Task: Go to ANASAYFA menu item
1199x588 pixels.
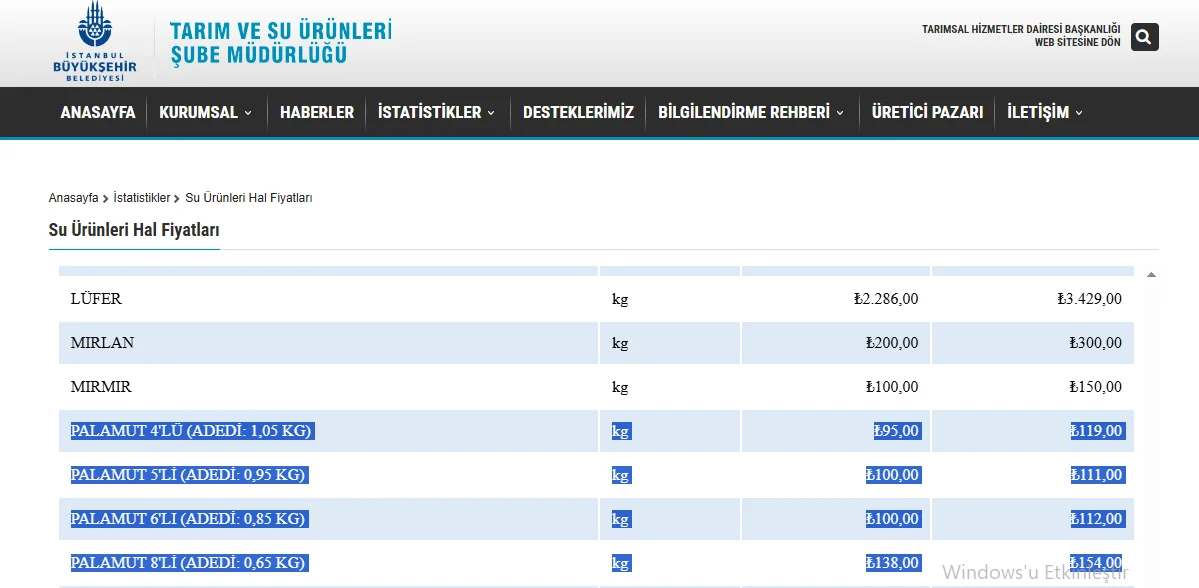Action: coord(98,112)
